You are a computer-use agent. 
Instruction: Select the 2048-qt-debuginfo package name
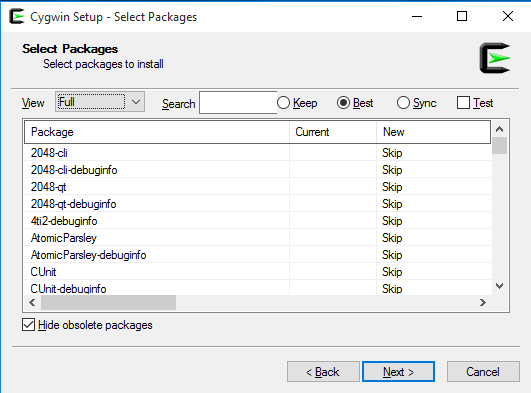point(73,204)
